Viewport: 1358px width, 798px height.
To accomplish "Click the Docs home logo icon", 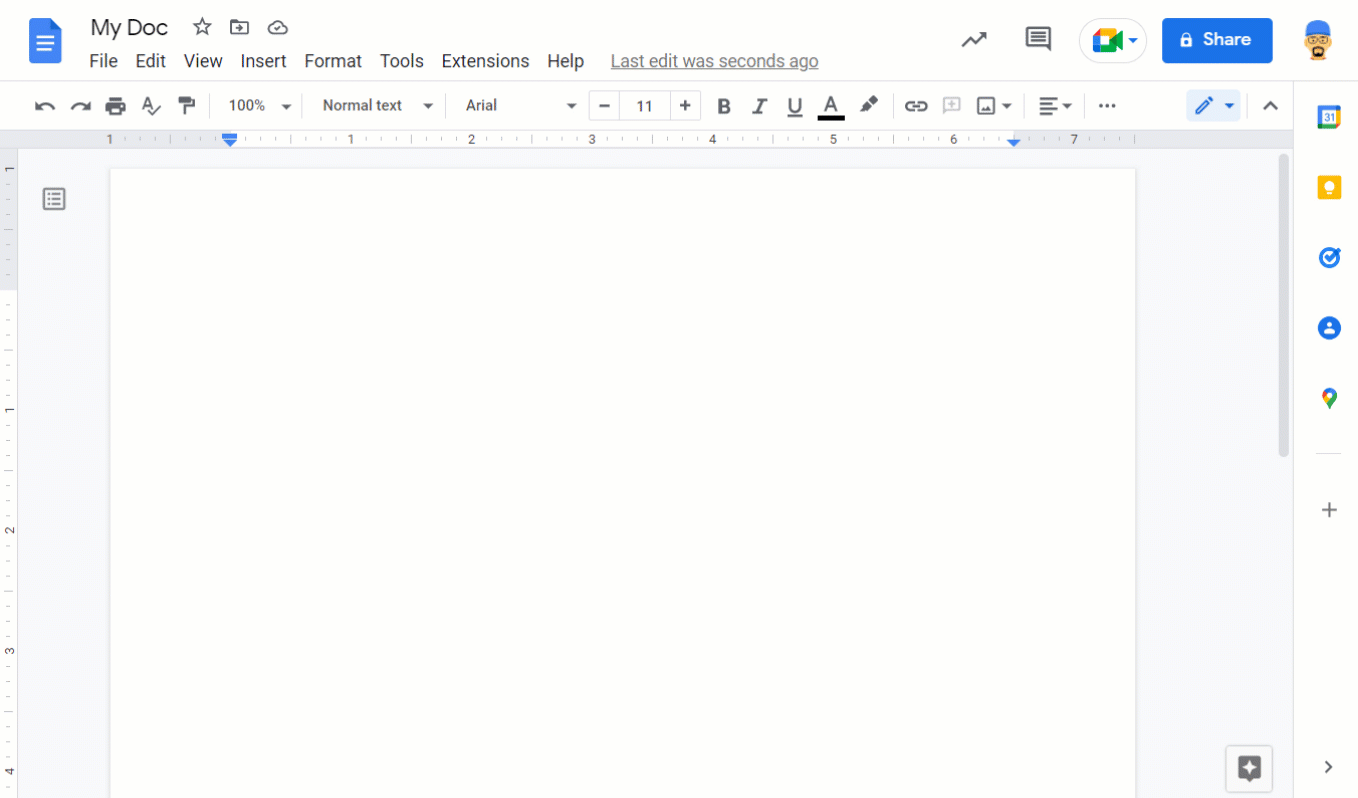I will [x=46, y=41].
